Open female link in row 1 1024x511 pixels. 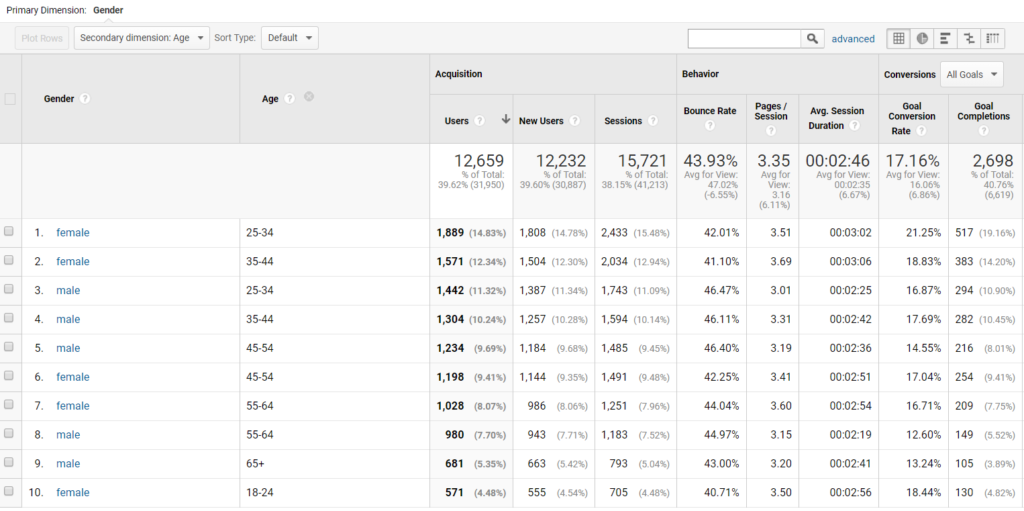pos(72,233)
